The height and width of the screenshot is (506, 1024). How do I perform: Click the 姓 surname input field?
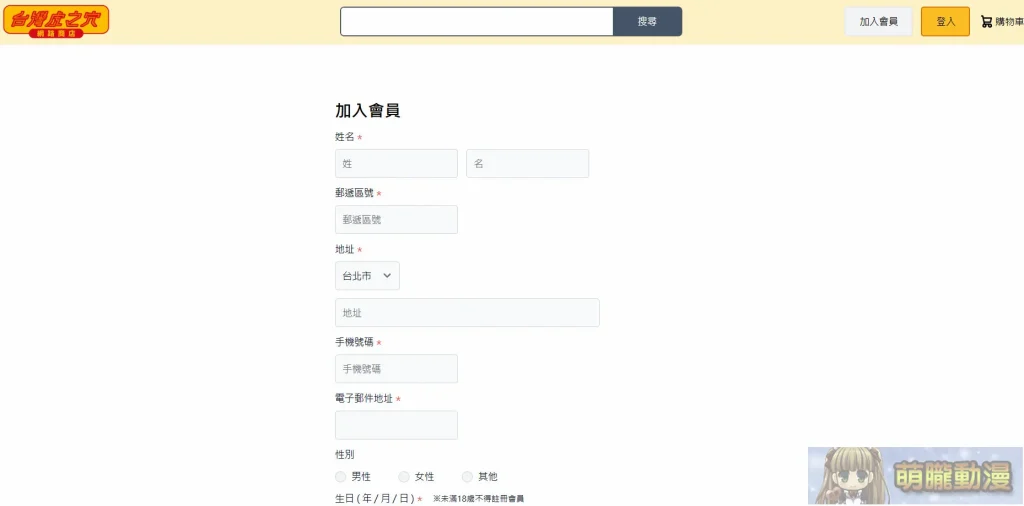click(x=396, y=164)
